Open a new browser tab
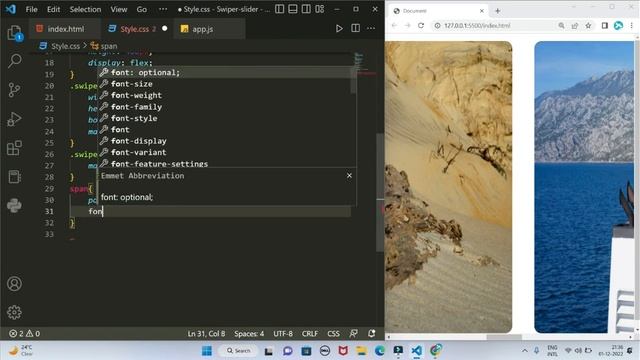Image resolution: width=640 pixels, height=360 pixels. pos(497,11)
